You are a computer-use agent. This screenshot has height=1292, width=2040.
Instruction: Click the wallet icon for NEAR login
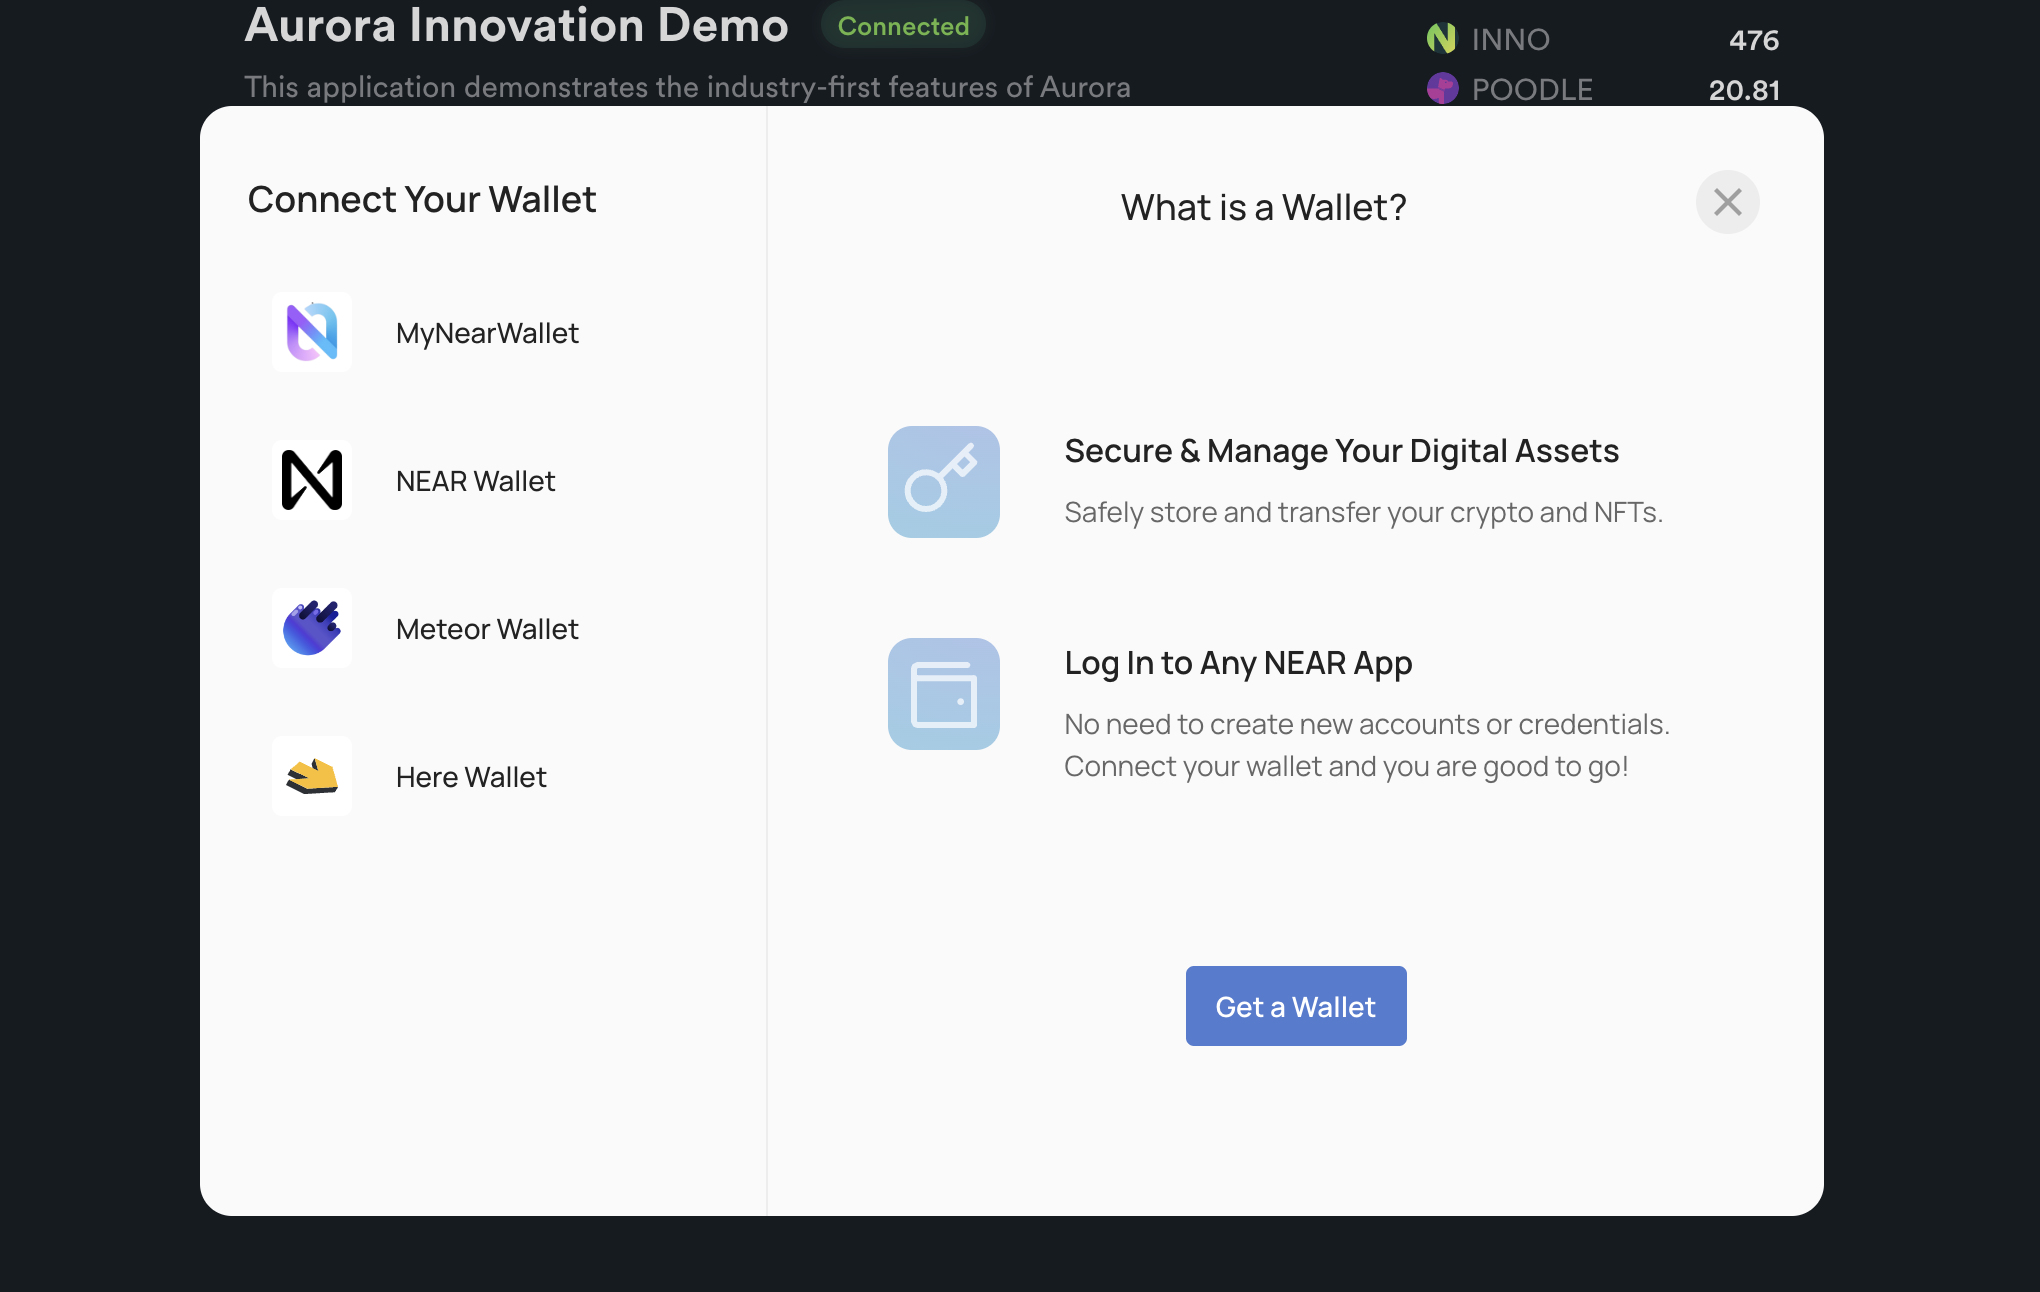click(944, 694)
